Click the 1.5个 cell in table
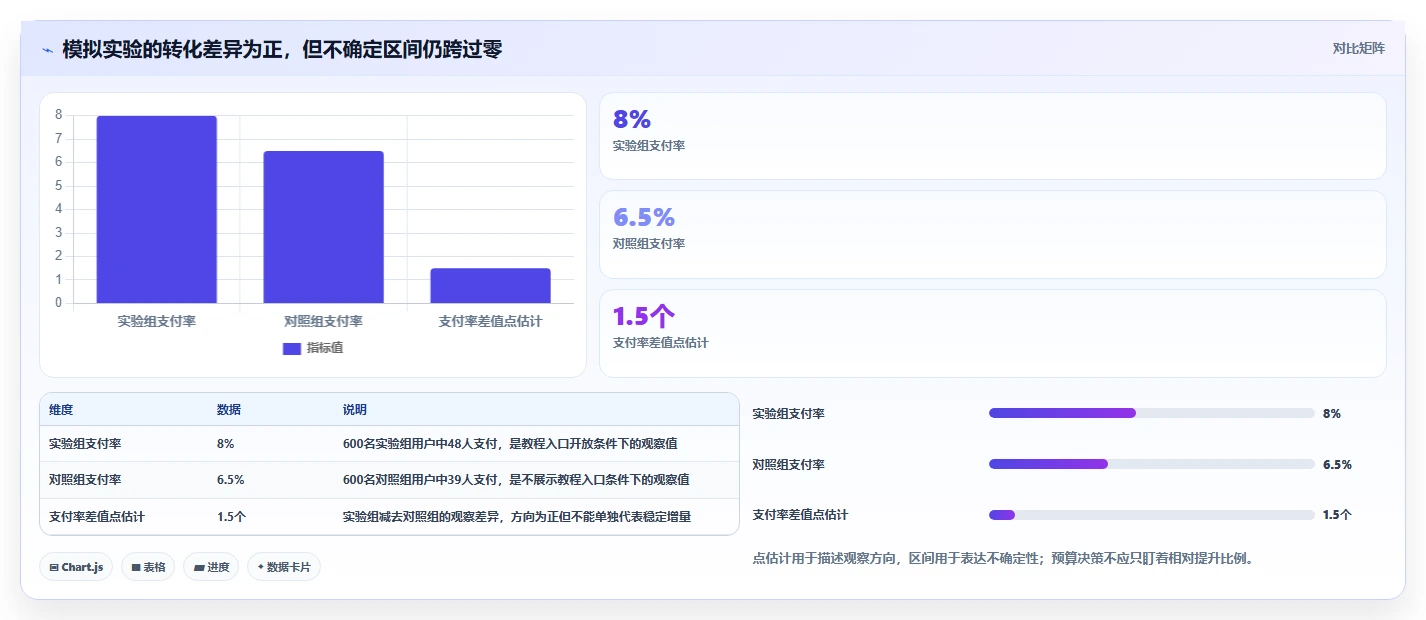1426x620 pixels. coord(231,517)
